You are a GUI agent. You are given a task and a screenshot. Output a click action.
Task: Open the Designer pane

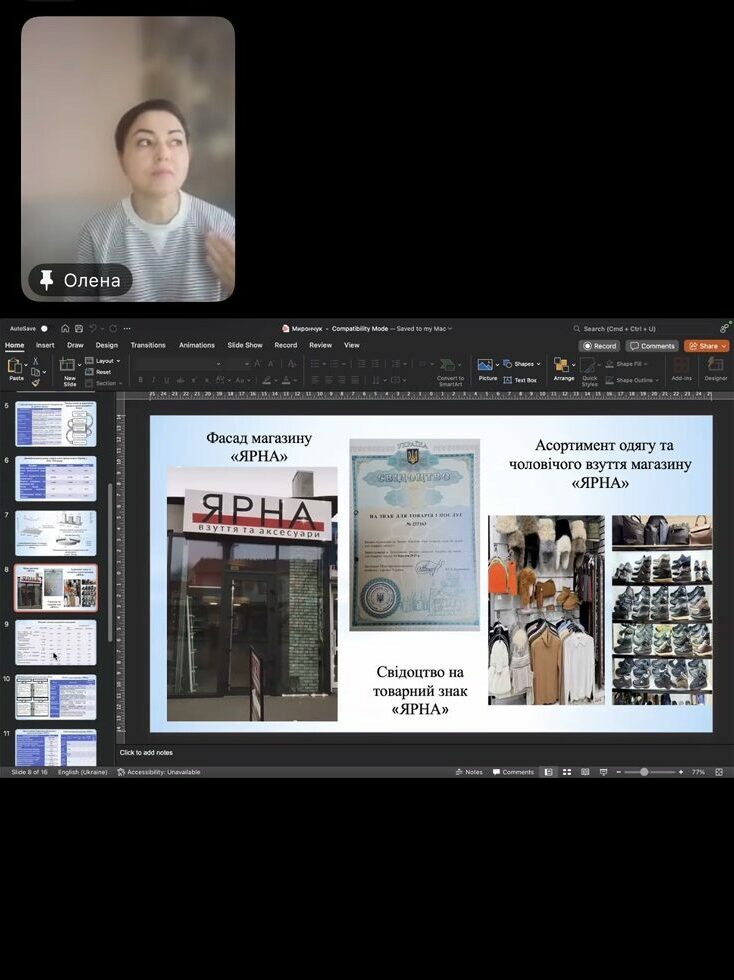pyautogui.click(x=715, y=367)
